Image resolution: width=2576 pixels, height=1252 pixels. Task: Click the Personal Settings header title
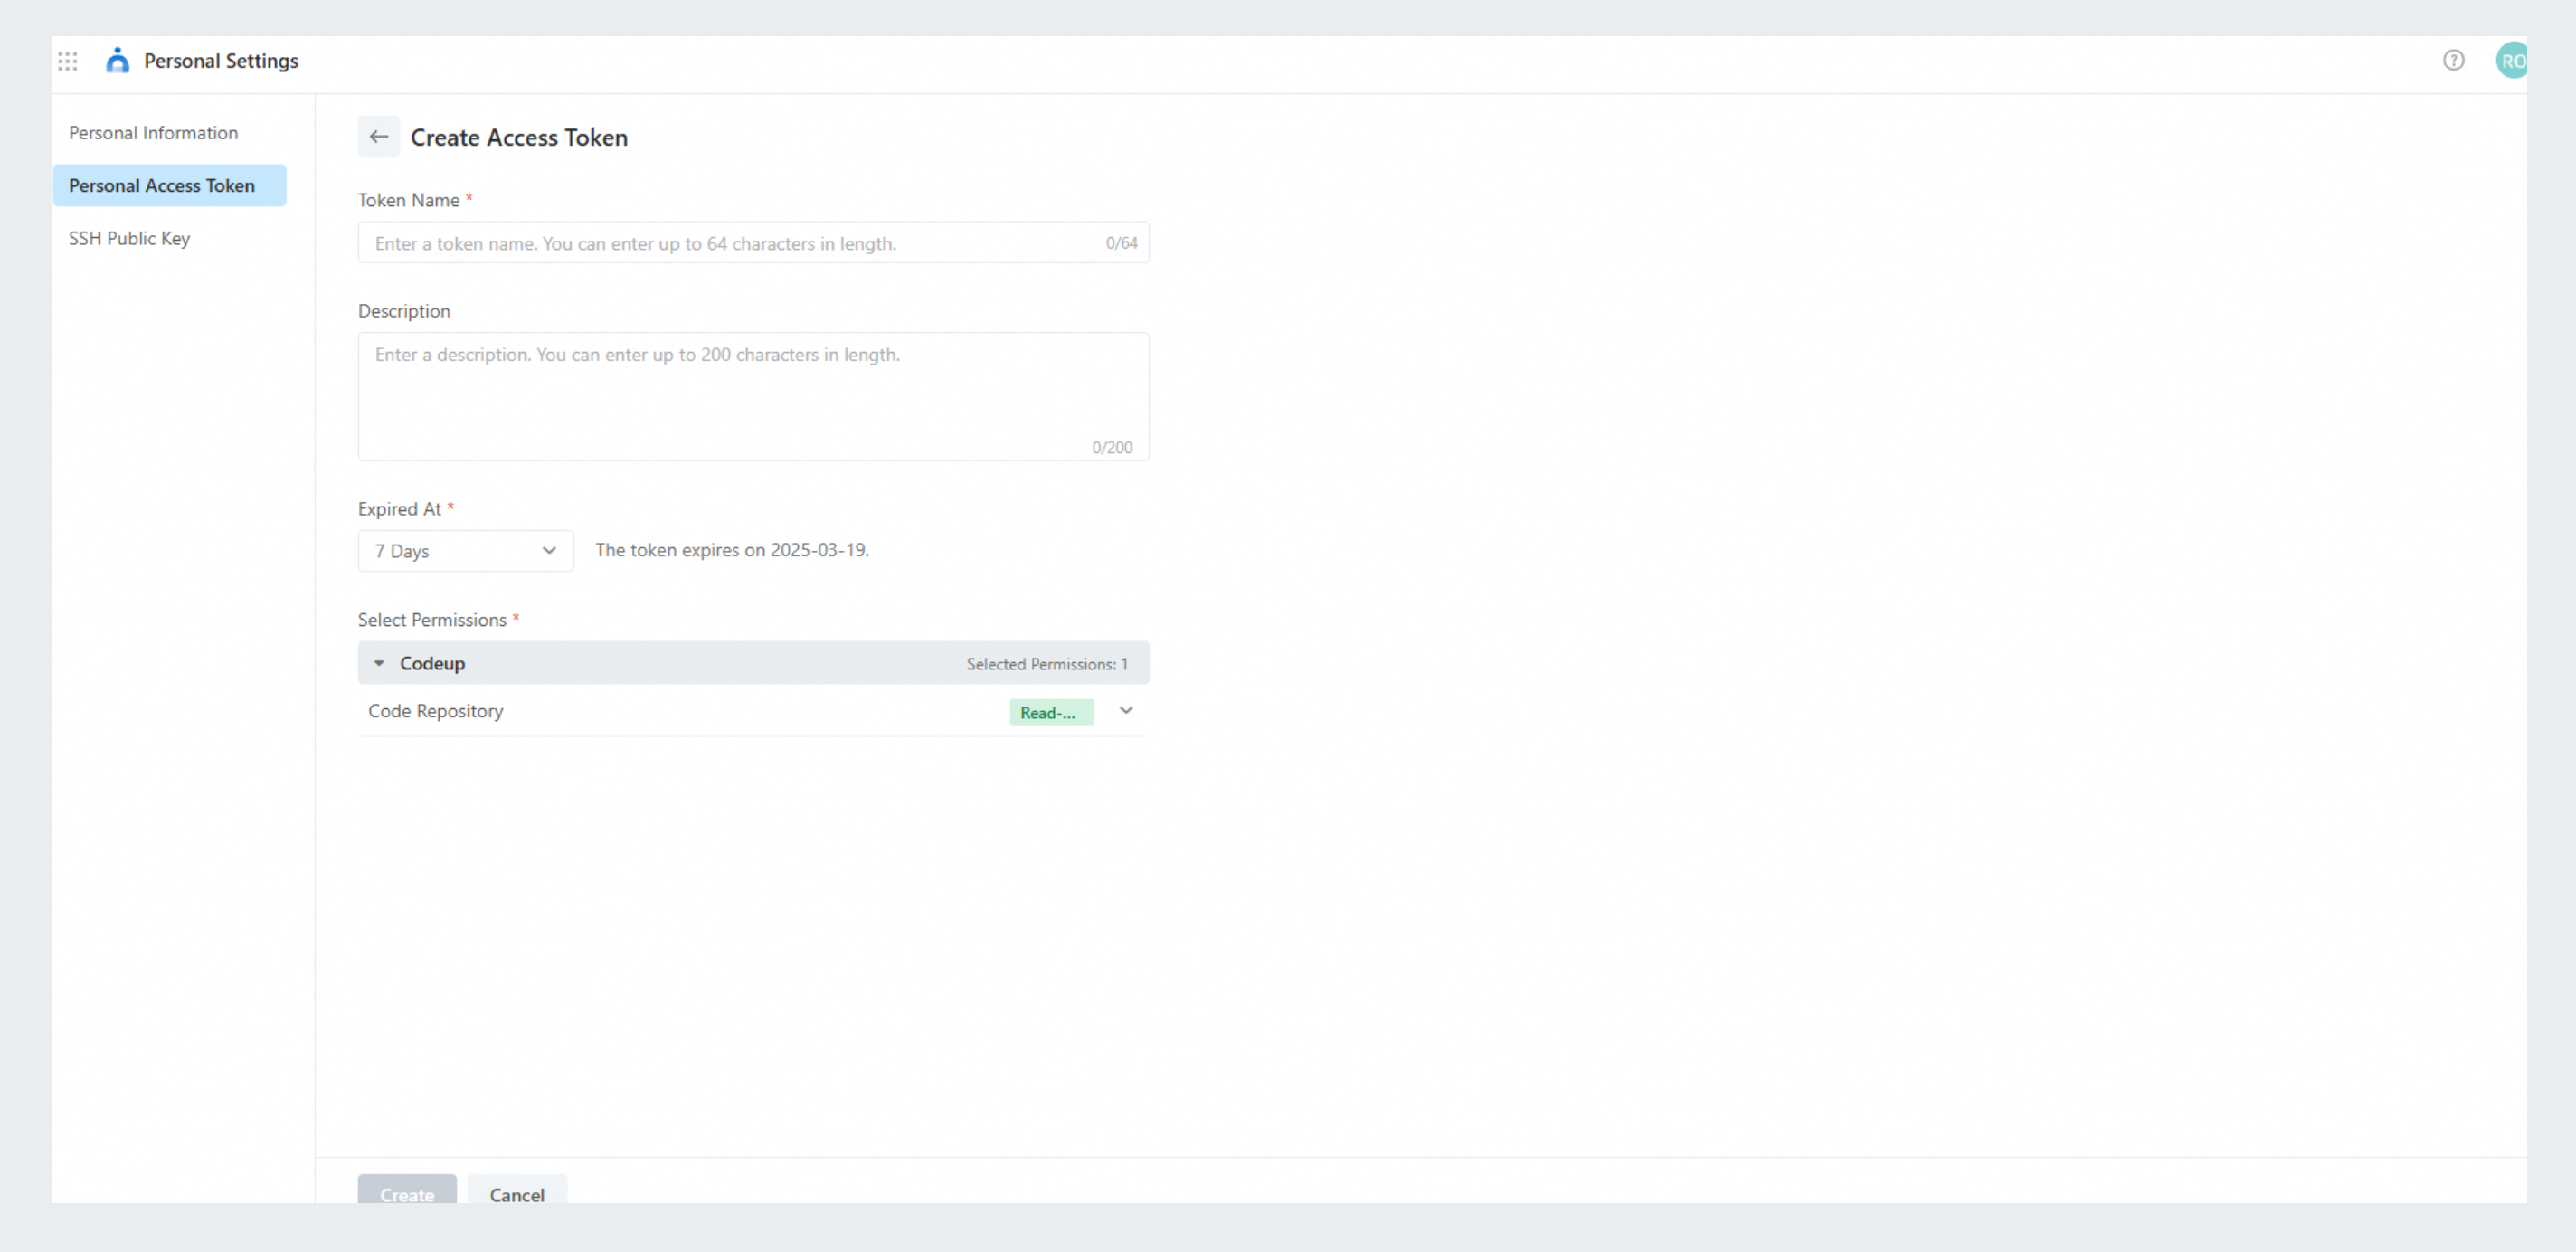(x=221, y=61)
